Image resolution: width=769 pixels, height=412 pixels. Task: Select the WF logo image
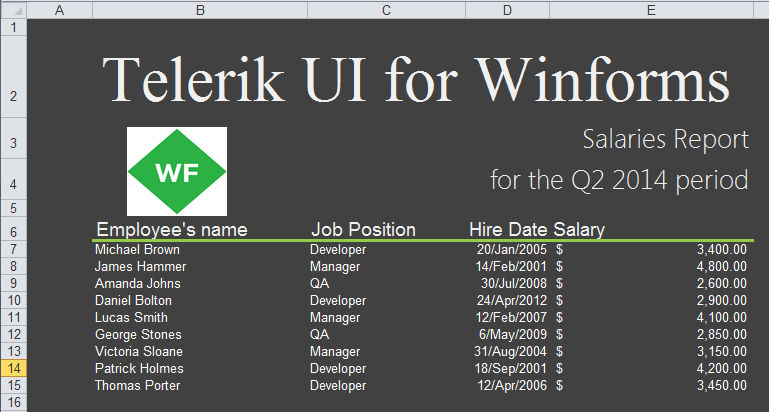(177, 171)
